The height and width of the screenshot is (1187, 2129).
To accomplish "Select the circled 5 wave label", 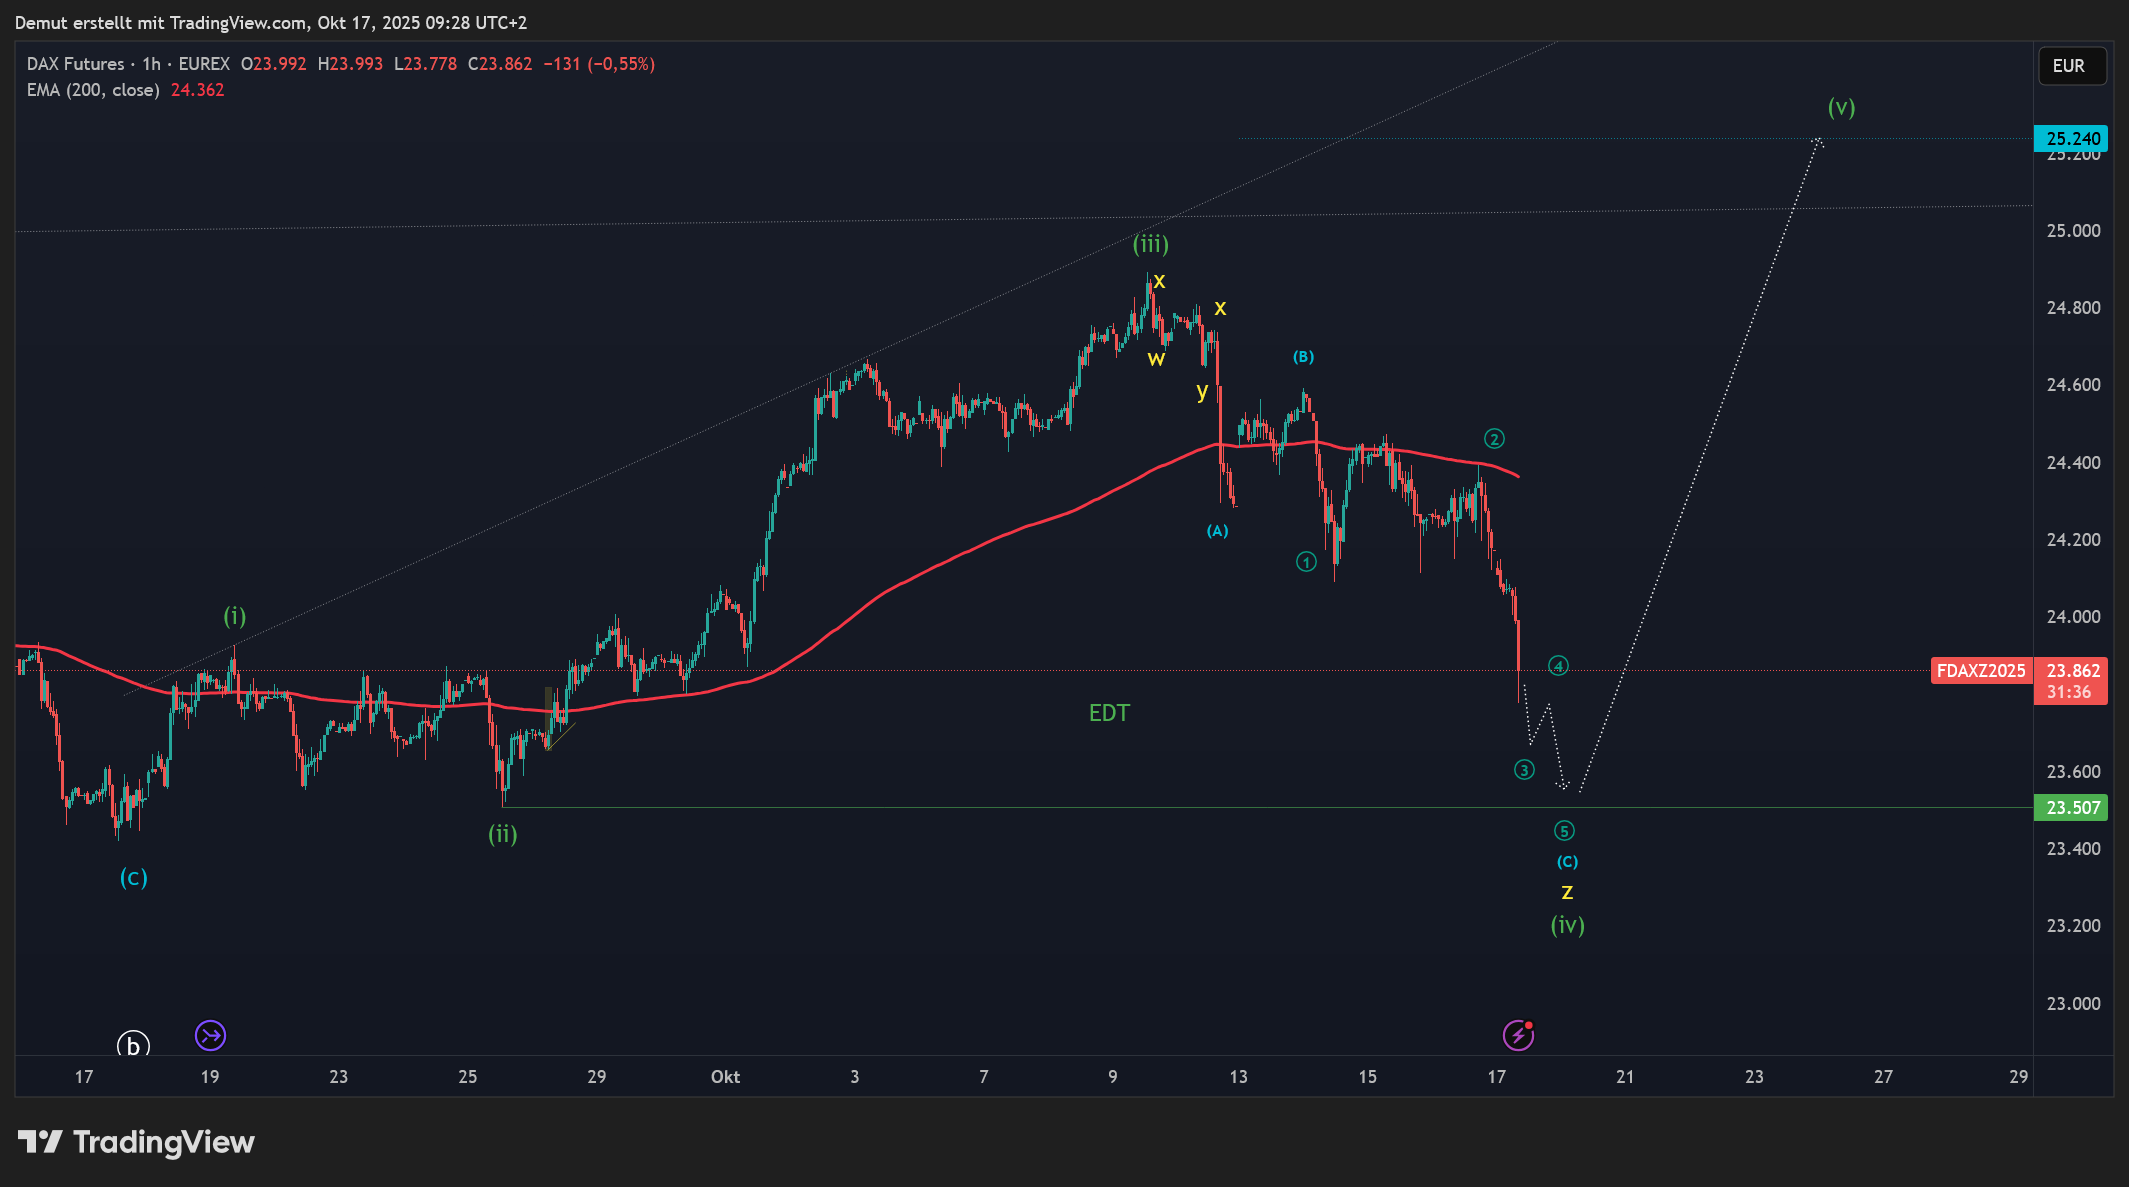I will click(1564, 831).
